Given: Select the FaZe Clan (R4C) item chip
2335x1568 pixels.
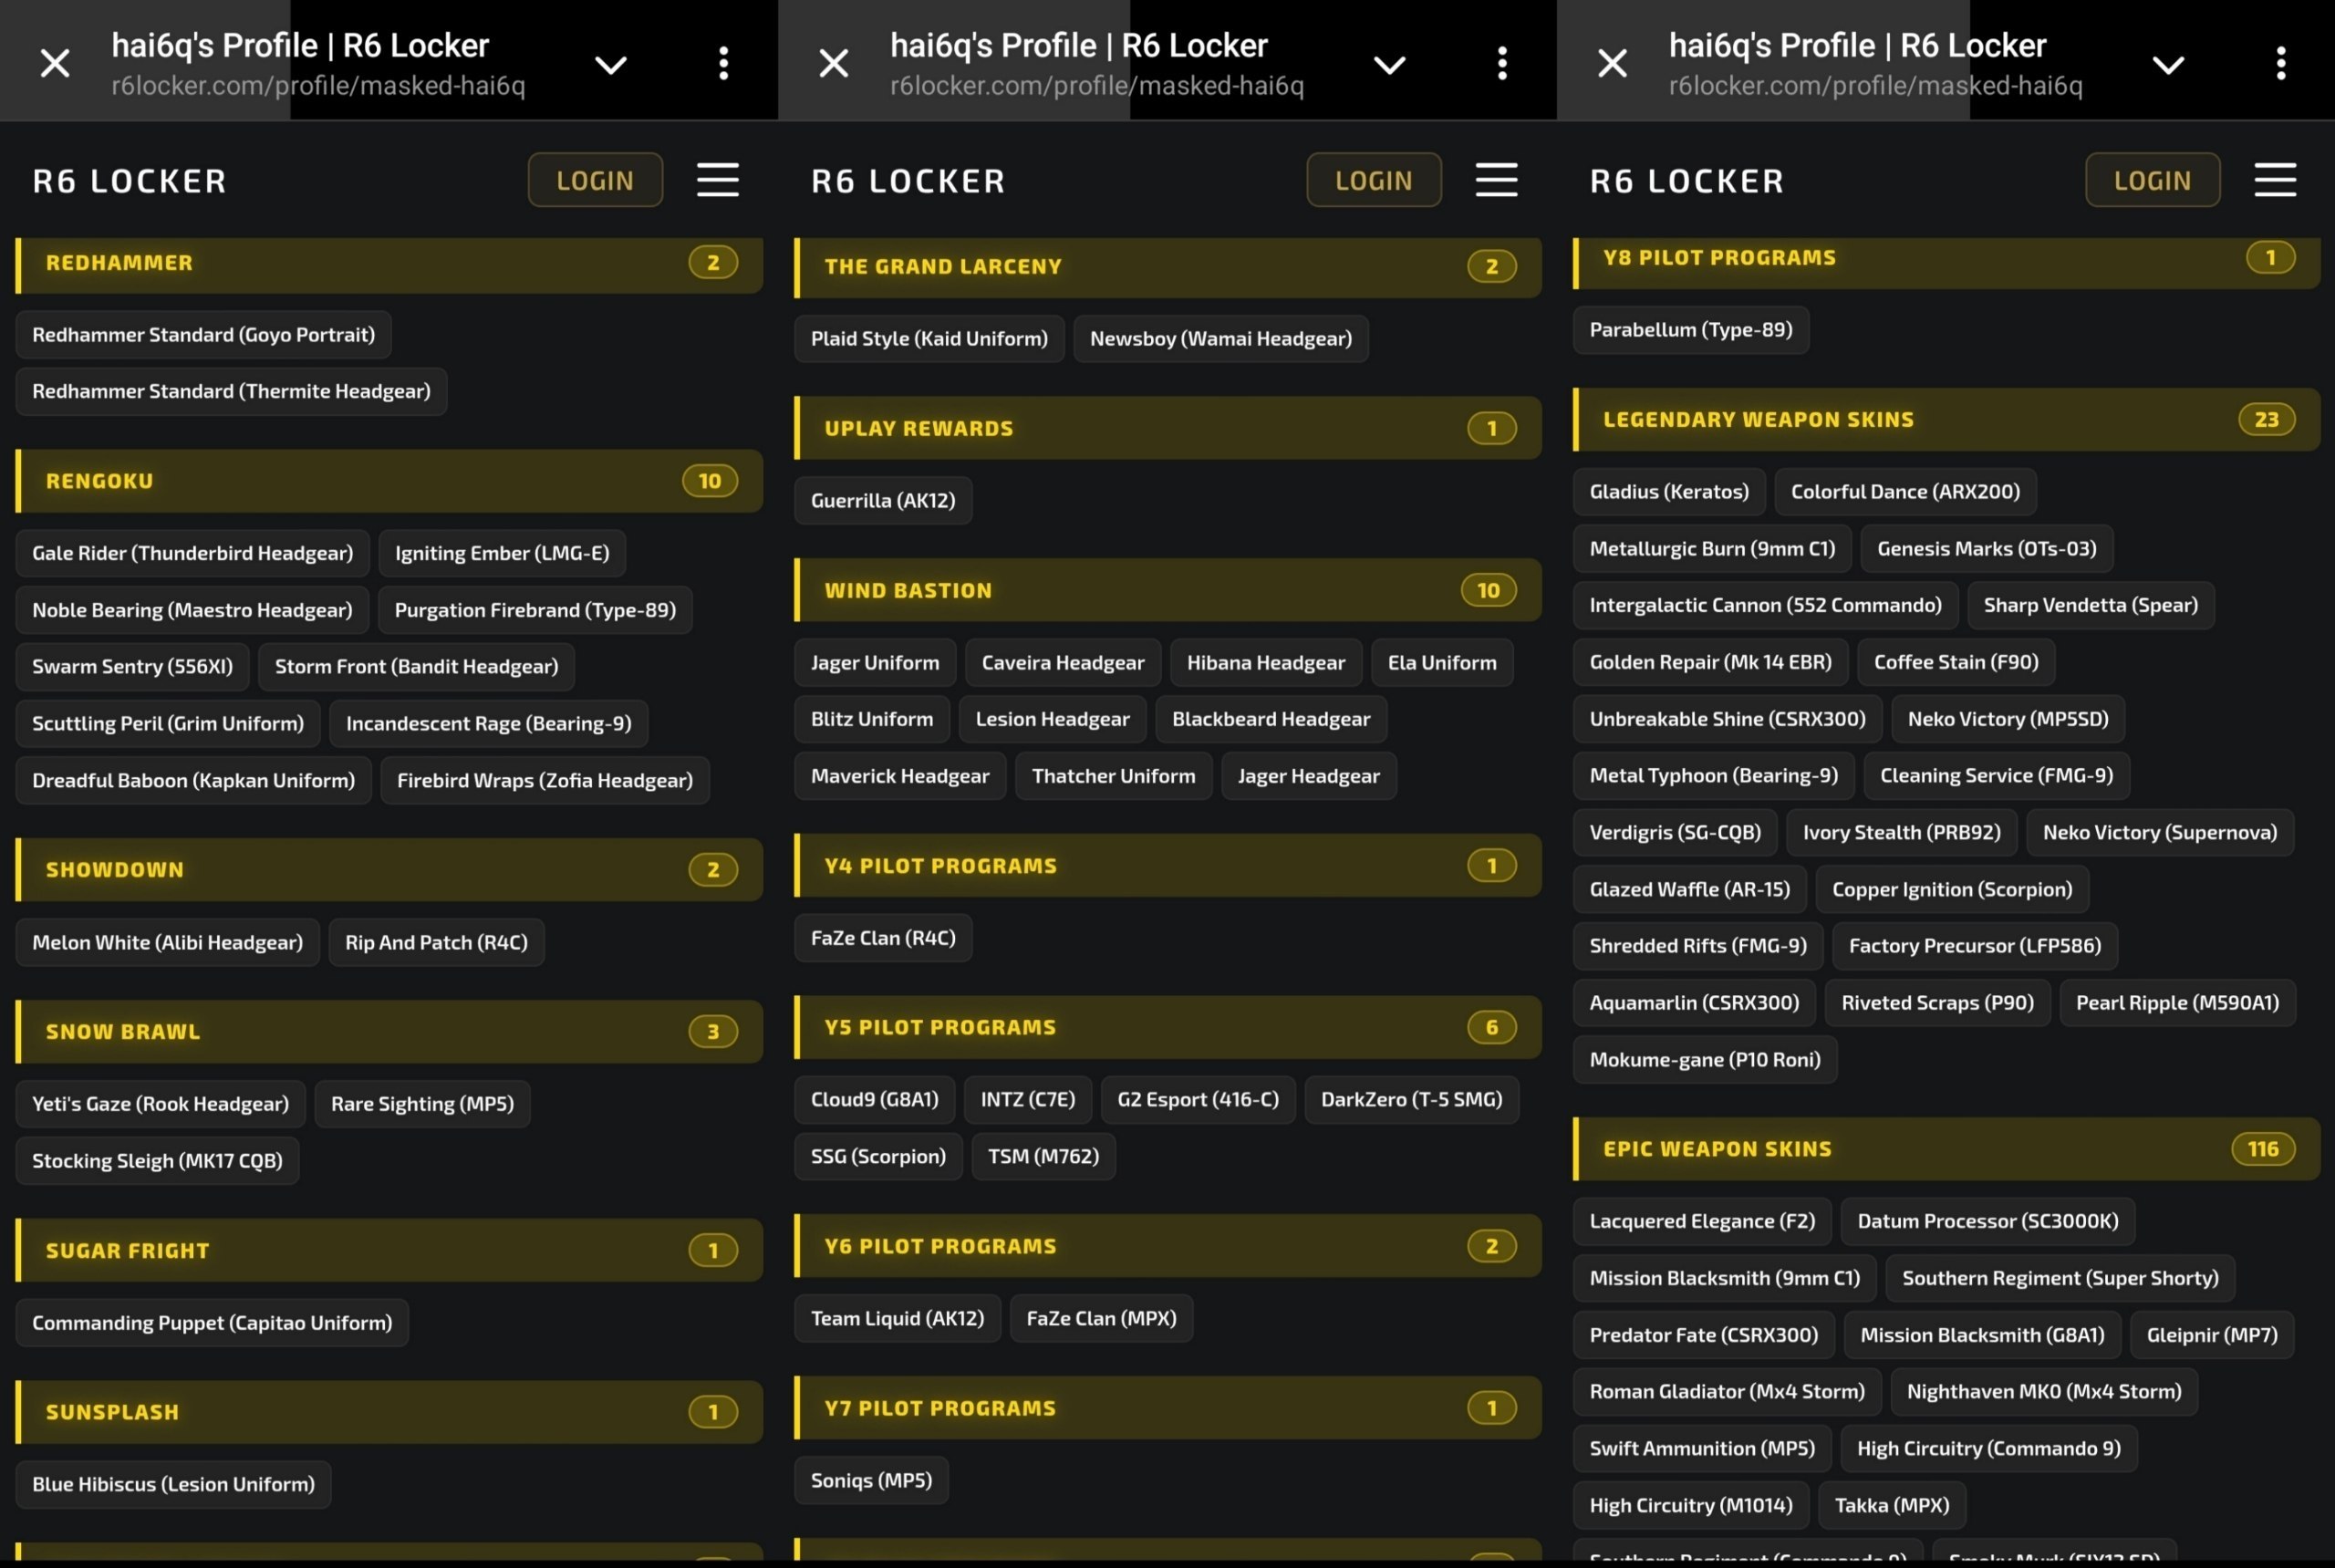Looking at the screenshot, I should click(x=883, y=938).
